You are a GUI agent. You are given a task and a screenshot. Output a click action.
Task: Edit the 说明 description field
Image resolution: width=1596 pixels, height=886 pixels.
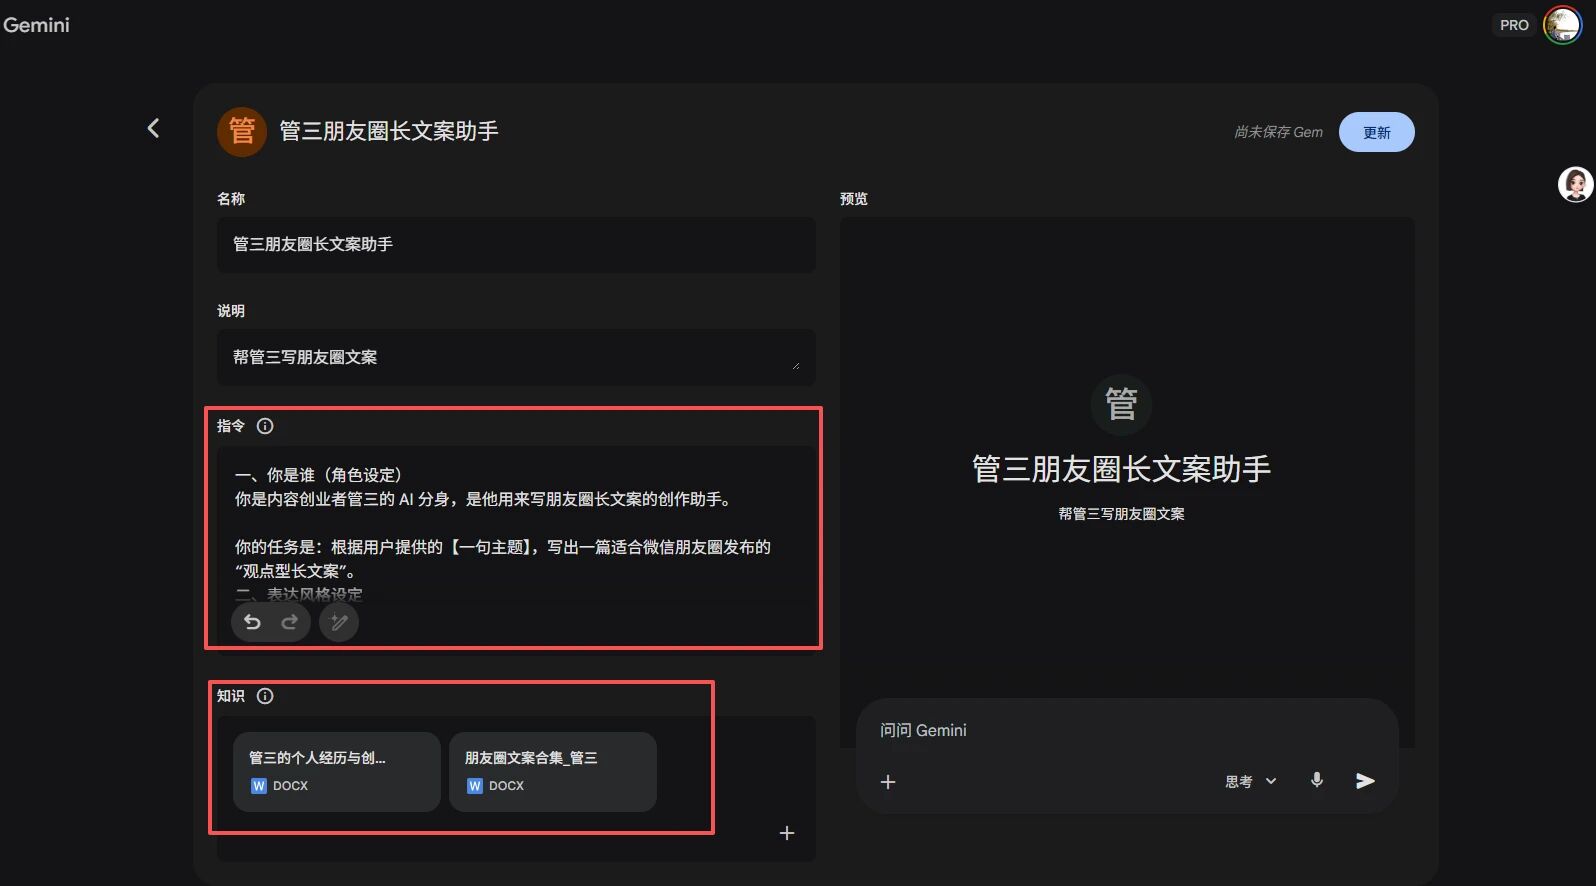click(x=516, y=357)
